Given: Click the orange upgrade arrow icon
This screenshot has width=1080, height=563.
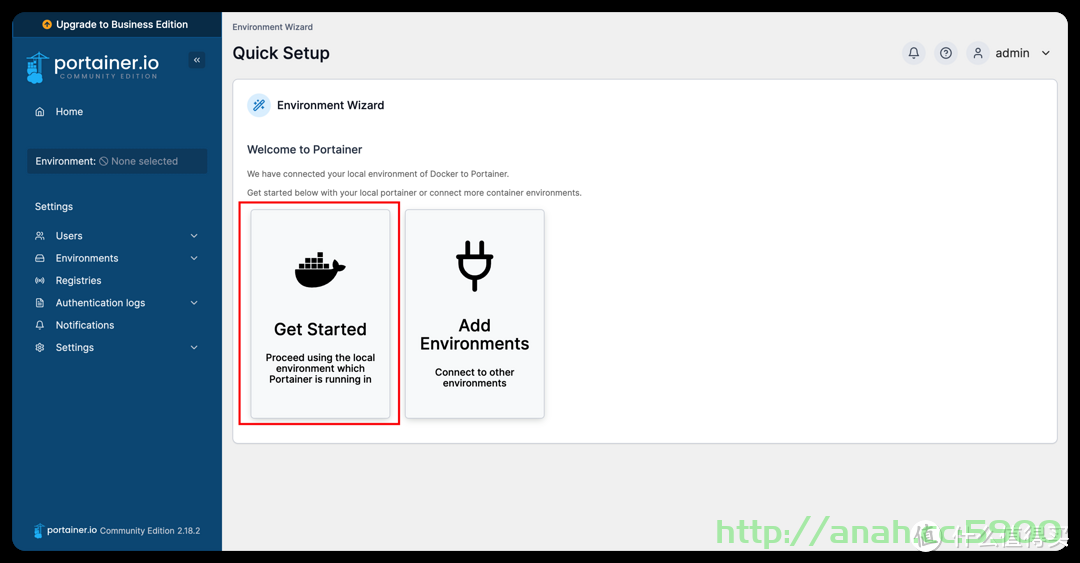Looking at the screenshot, I should (47, 24).
